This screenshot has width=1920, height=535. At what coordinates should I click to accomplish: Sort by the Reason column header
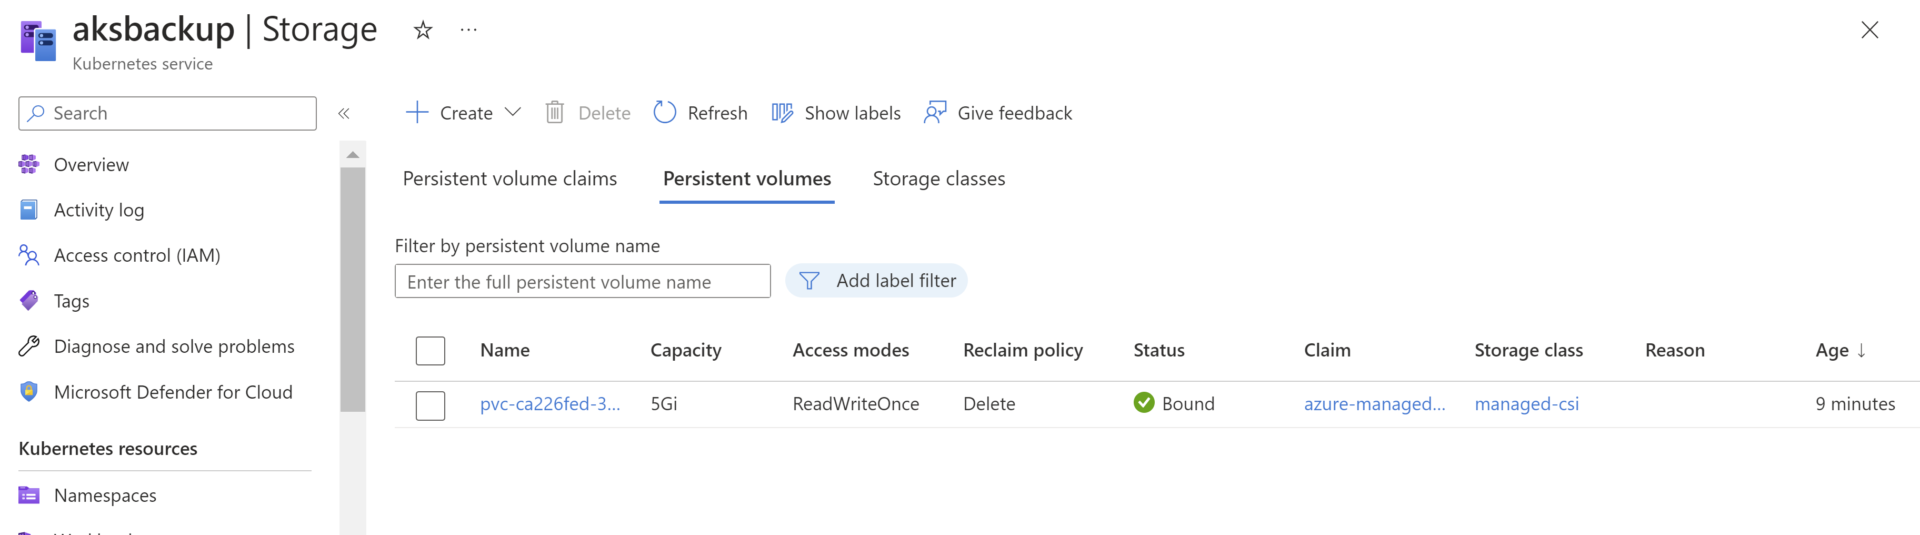pyautogui.click(x=1675, y=350)
